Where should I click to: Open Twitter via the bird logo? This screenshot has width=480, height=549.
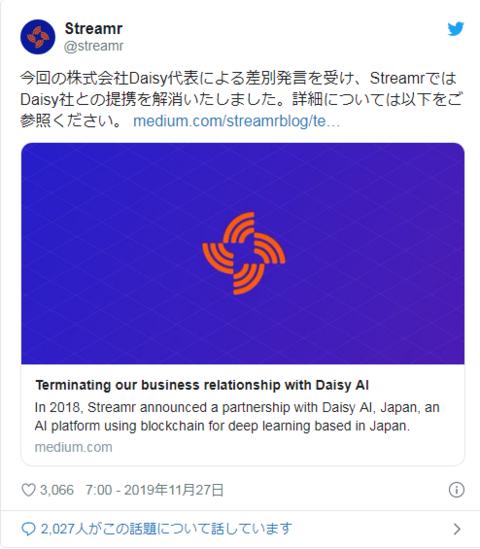(455, 29)
